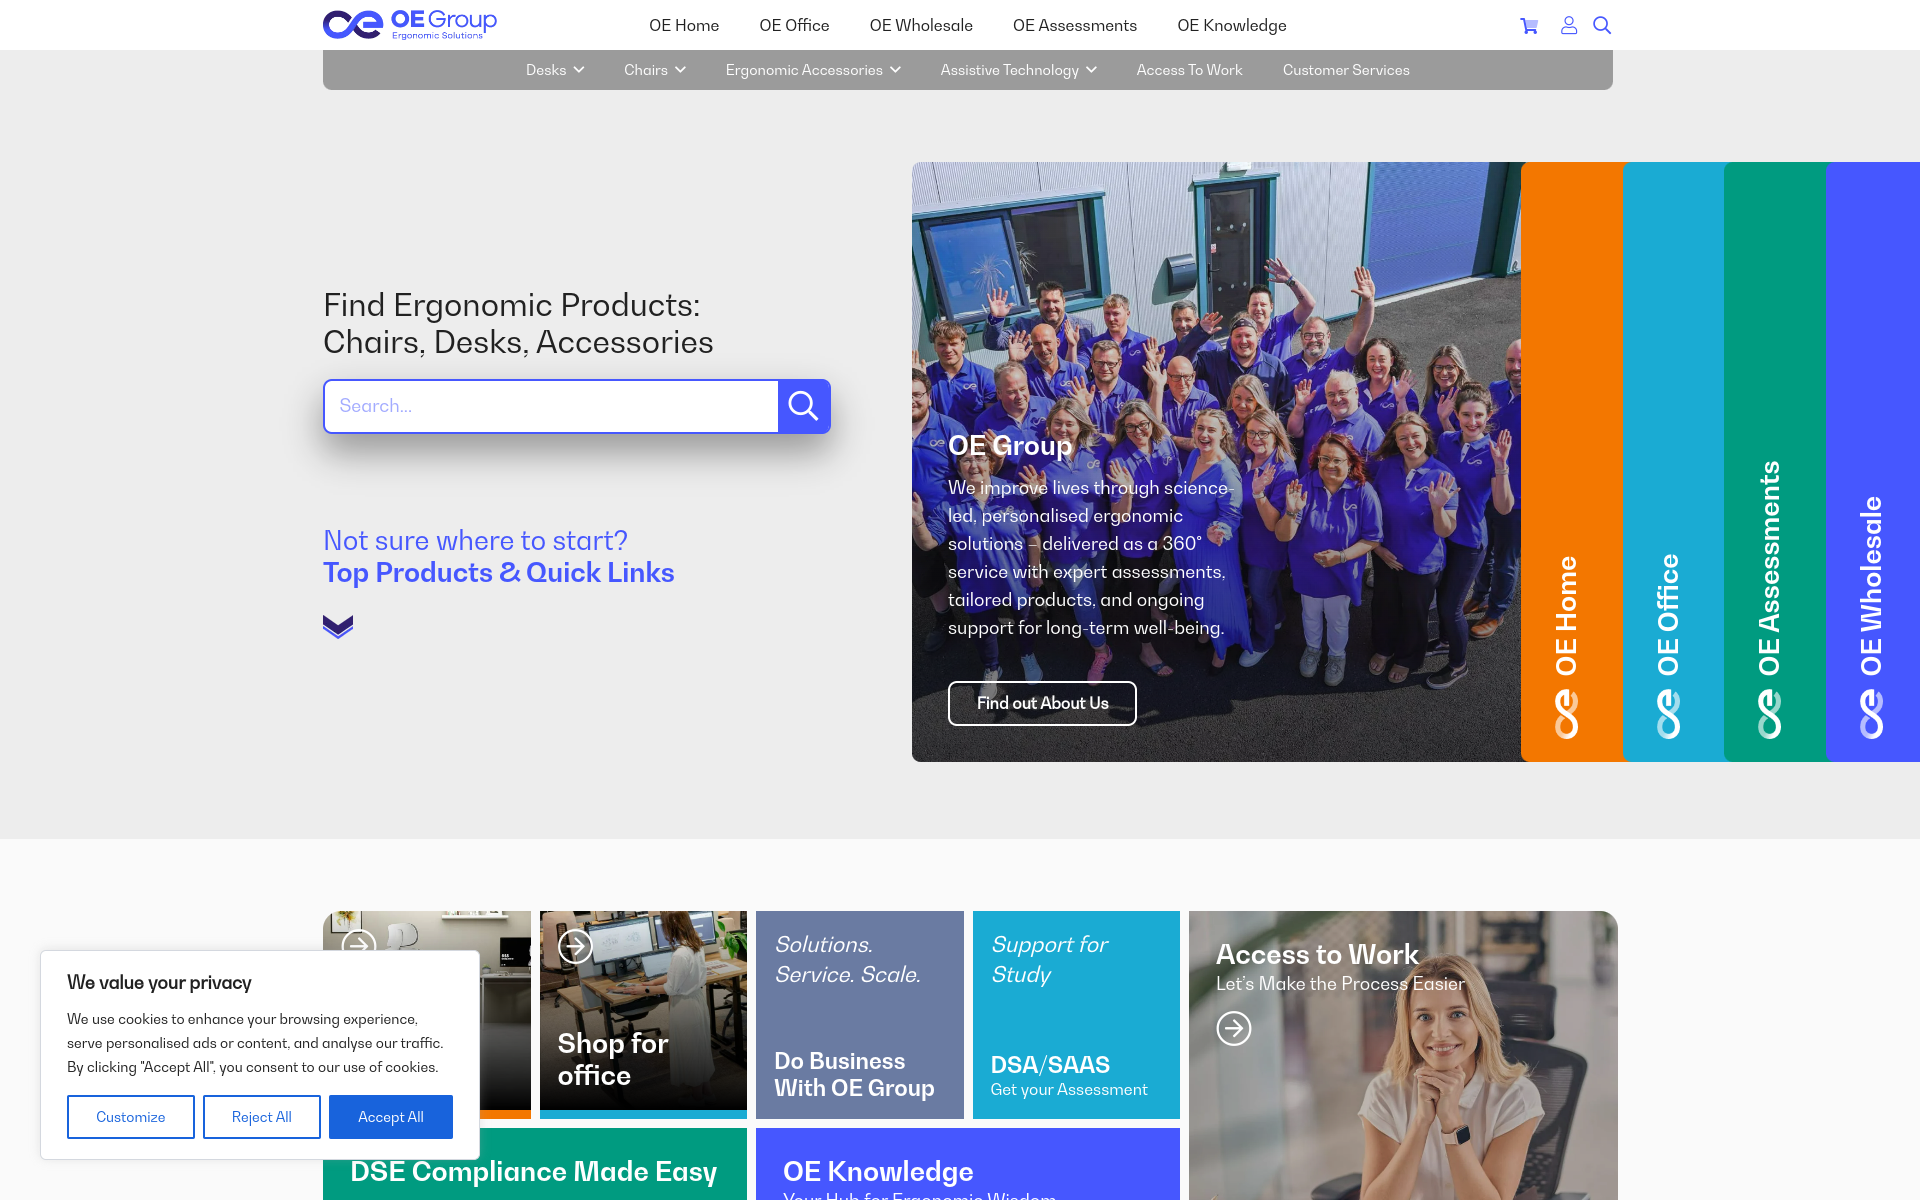Submit search with the blue magnifier button

pos(804,406)
